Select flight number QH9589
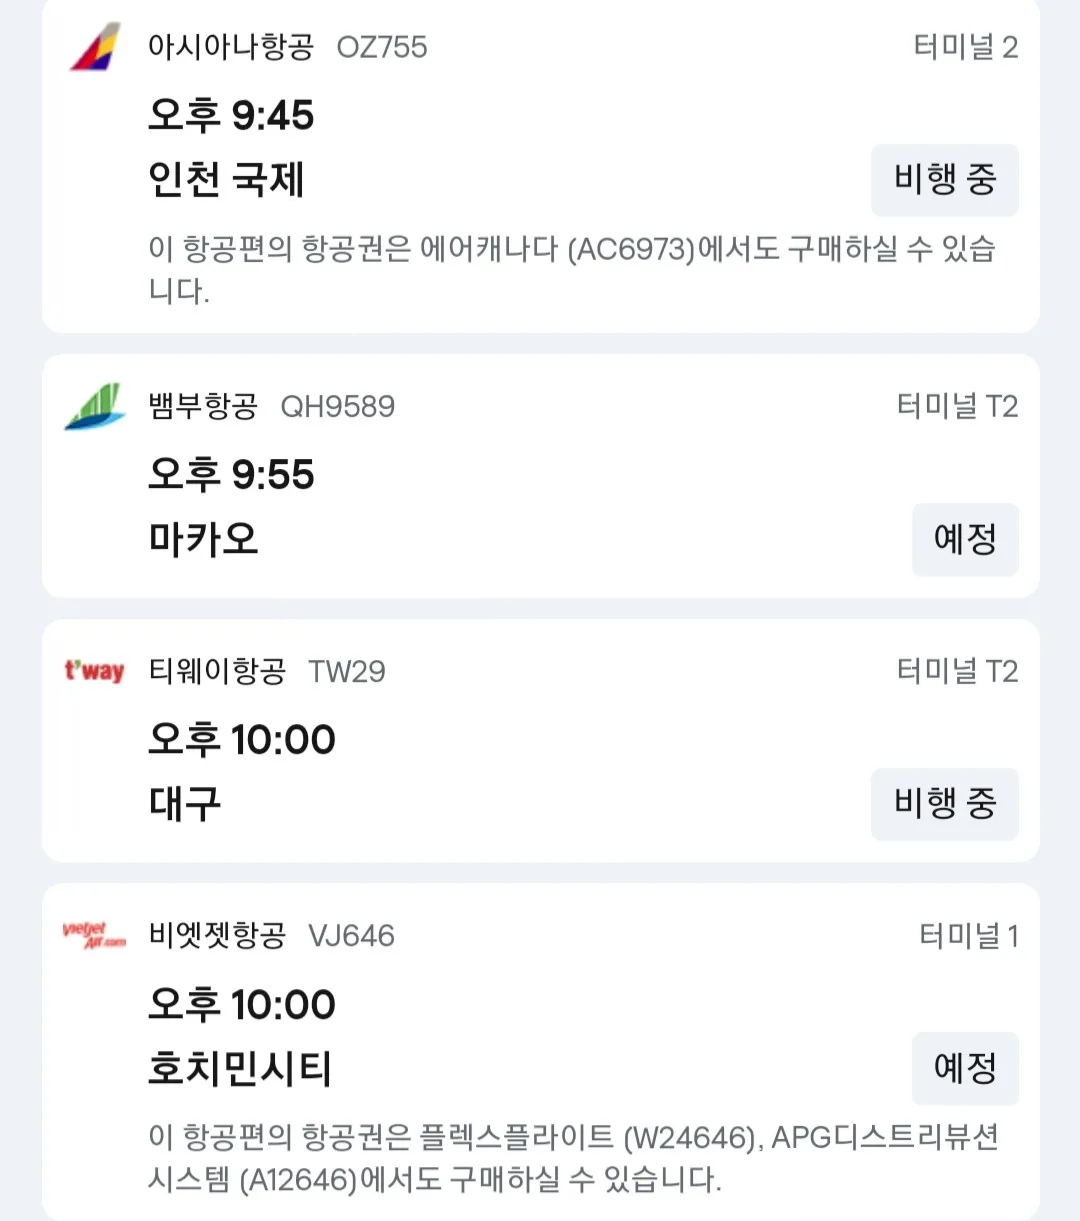This screenshot has height=1221, width=1080. pos(338,406)
